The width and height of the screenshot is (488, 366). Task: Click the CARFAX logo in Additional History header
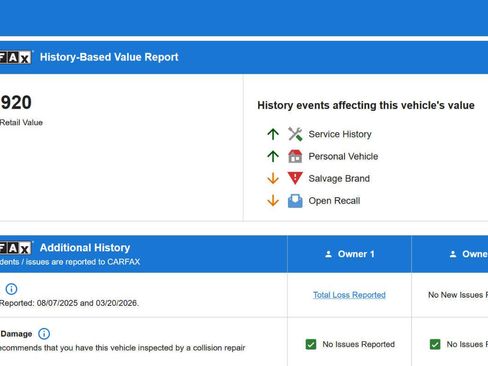tap(16, 248)
